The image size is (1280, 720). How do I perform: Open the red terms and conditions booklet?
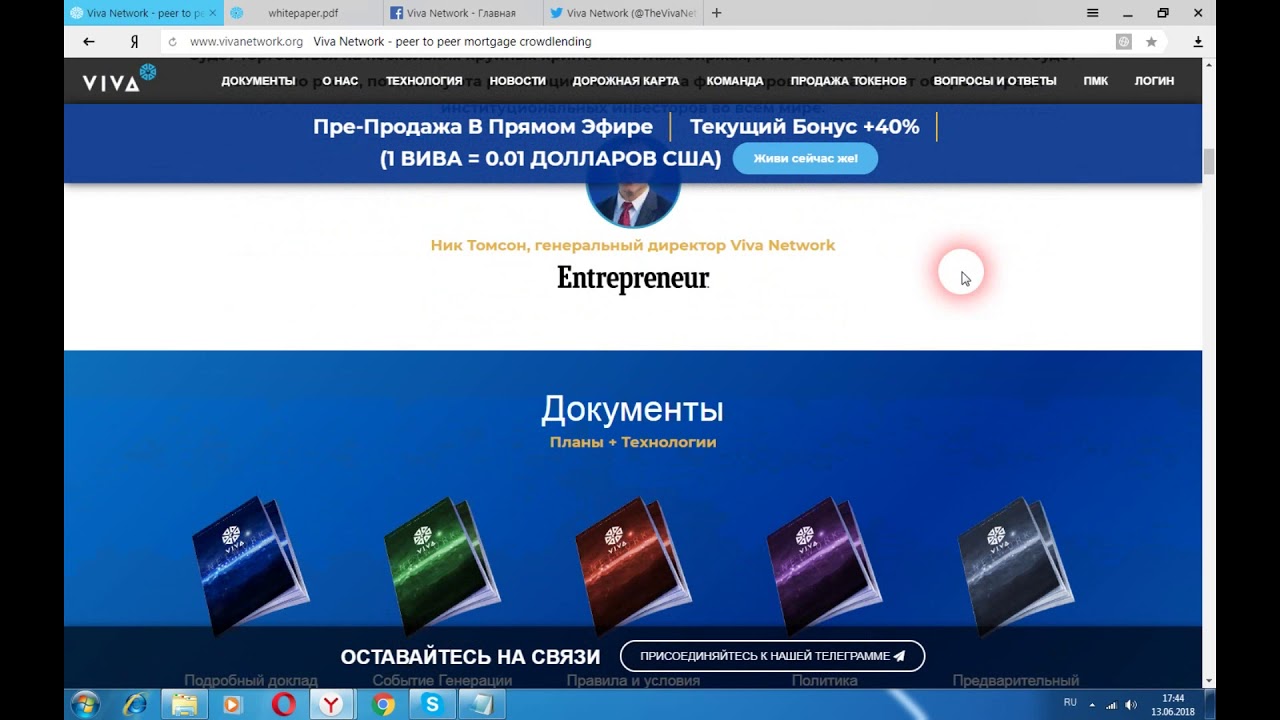click(x=633, y=565)
